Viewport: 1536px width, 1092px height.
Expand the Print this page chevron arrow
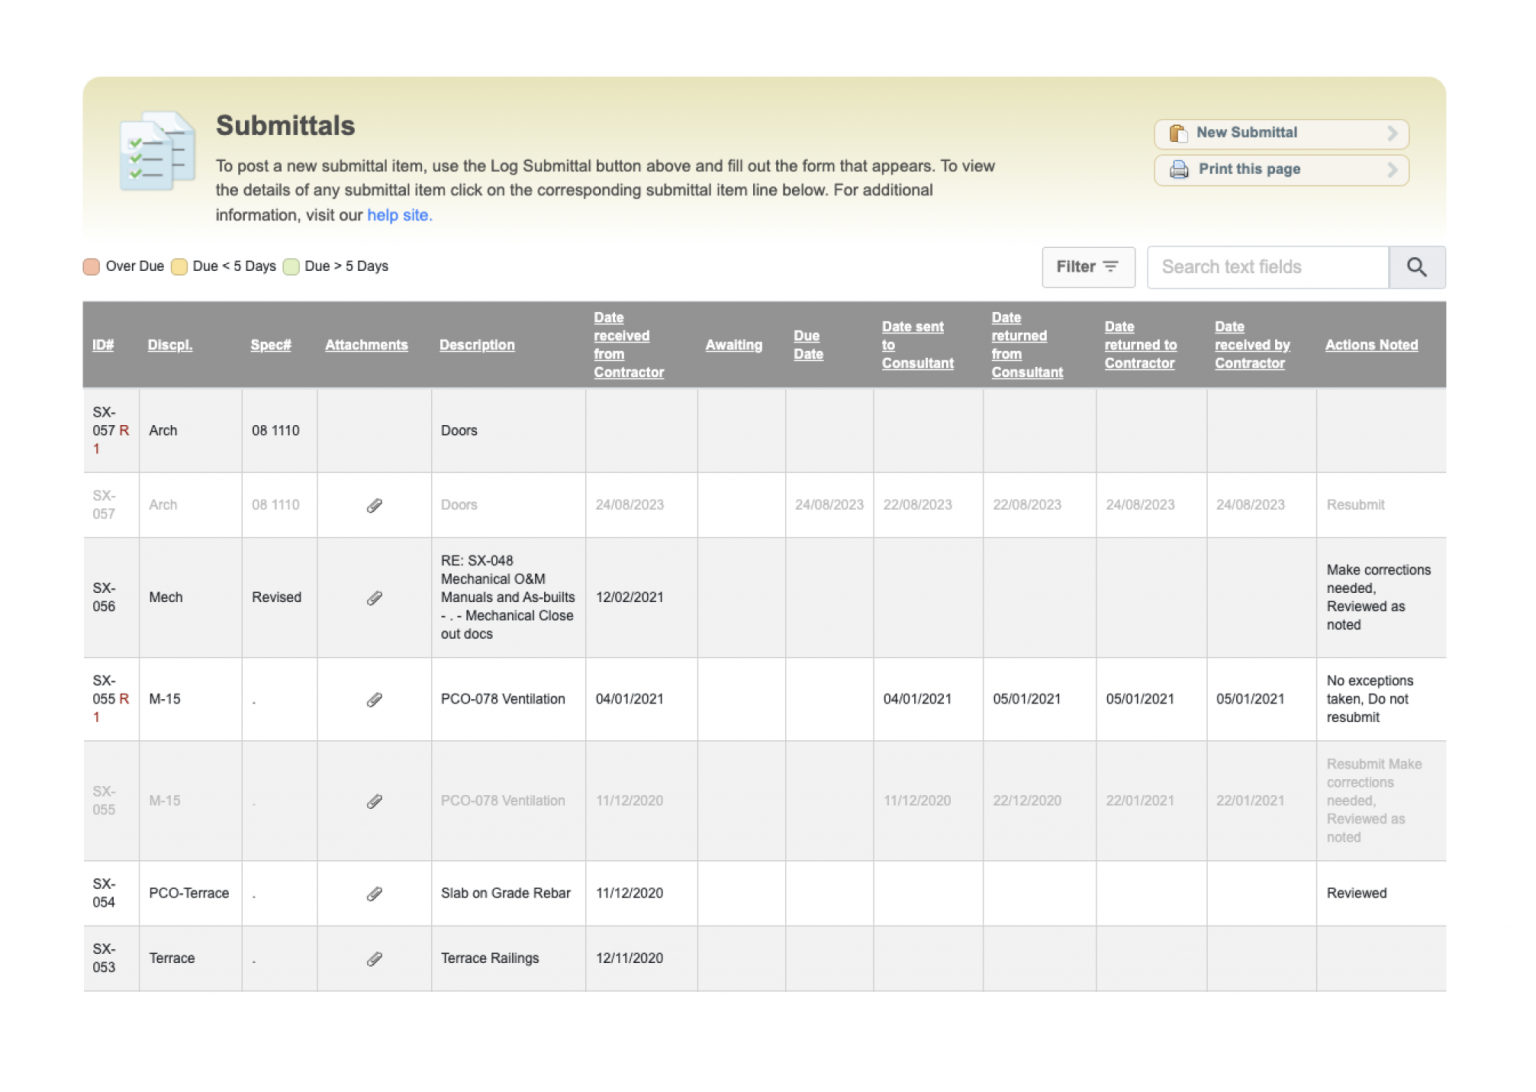(x=1391, y=169)
